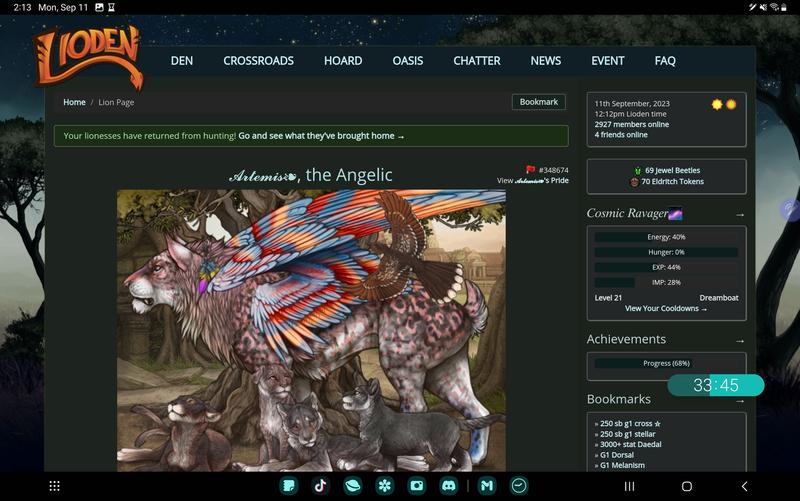Image resolution: width=800 pixels, height=501 pixels.
Task: Click the image notification icon in status bar
Action: [99, 7]
